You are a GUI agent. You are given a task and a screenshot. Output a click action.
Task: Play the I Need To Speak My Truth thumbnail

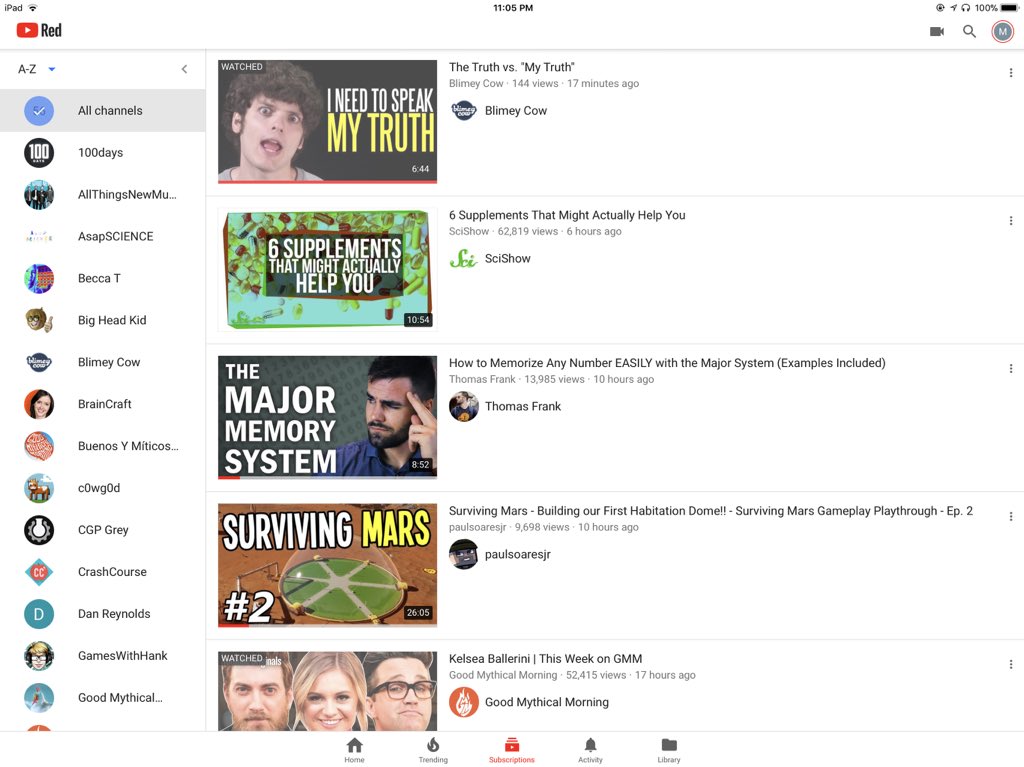point(327,122)
